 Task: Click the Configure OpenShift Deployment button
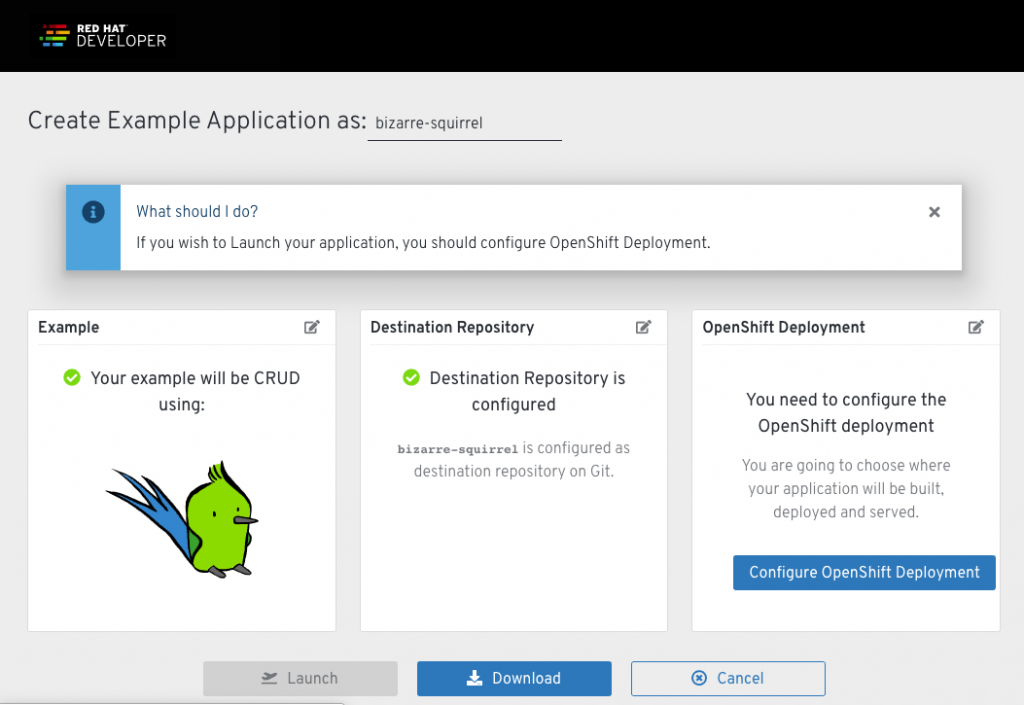(x=864, y=572)
